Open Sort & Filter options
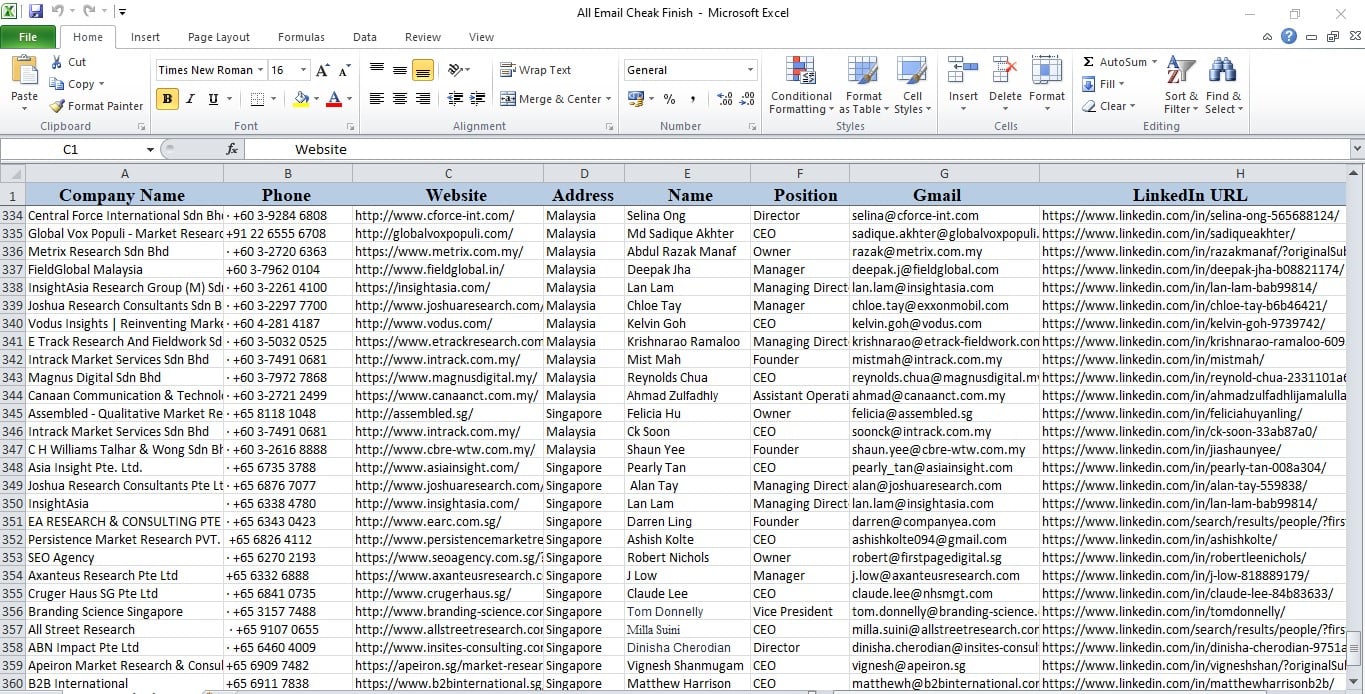 pyautogui.click(x=1178, y=85)
